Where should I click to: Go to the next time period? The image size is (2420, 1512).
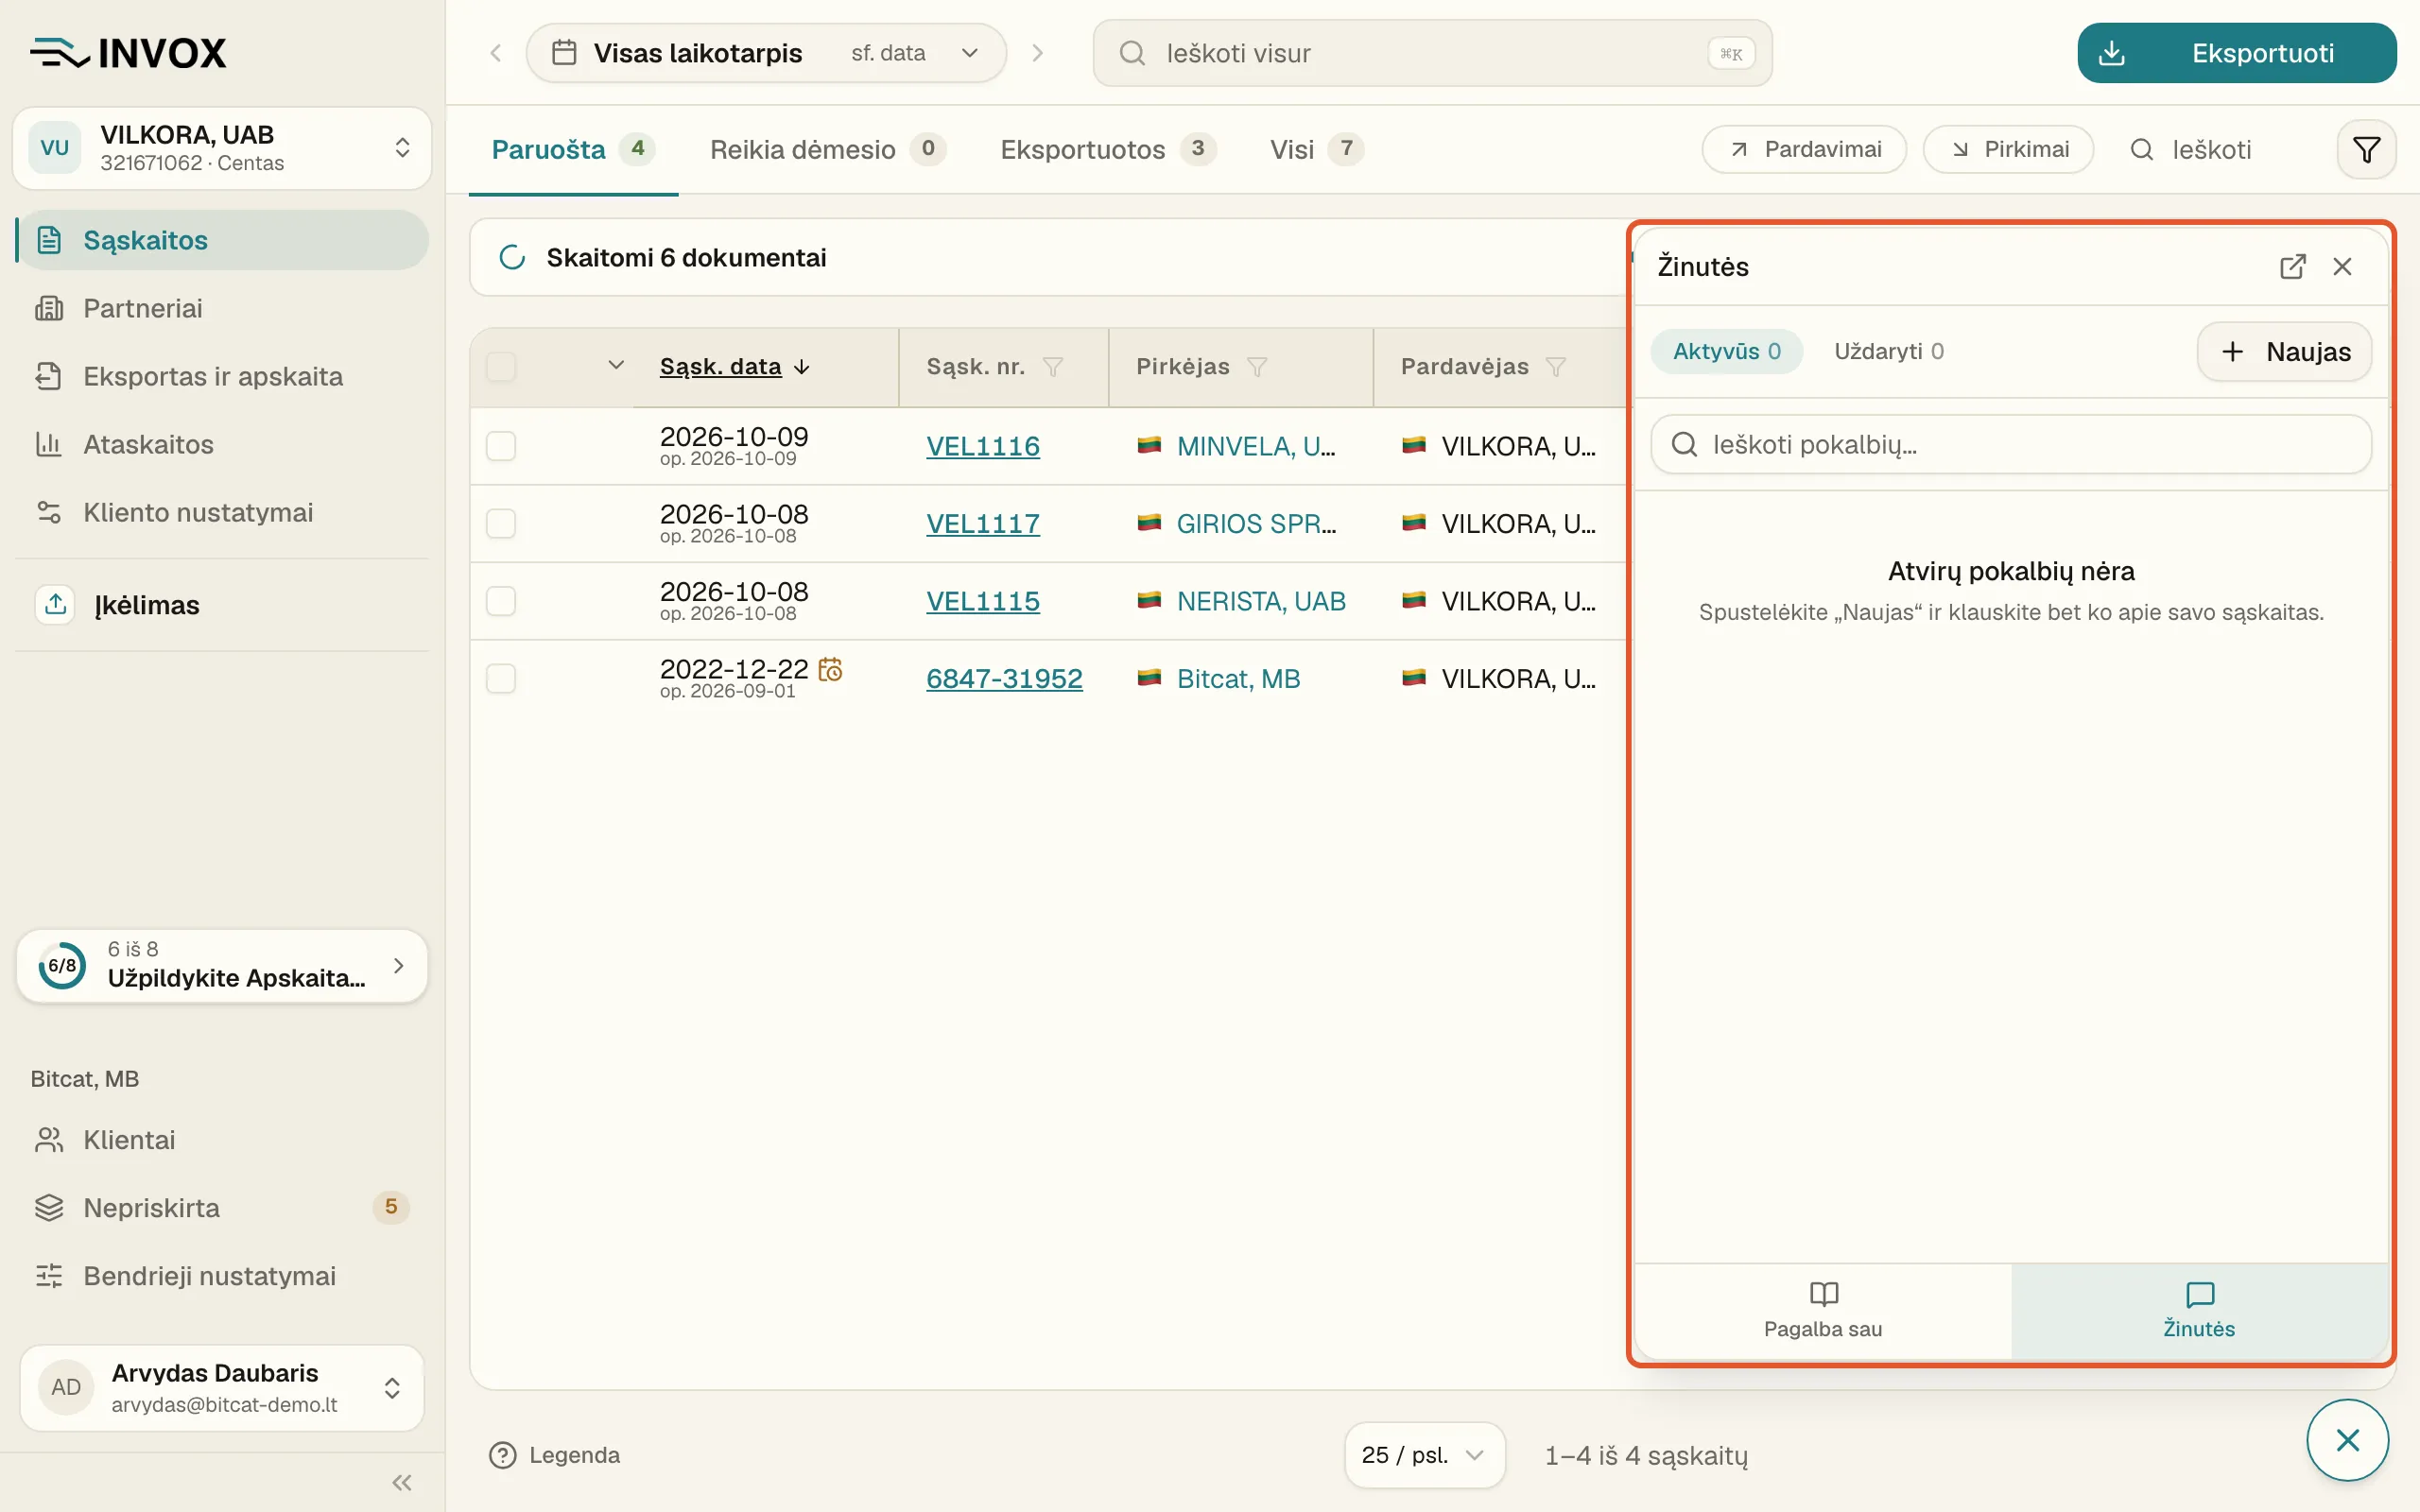[1038, 53]
